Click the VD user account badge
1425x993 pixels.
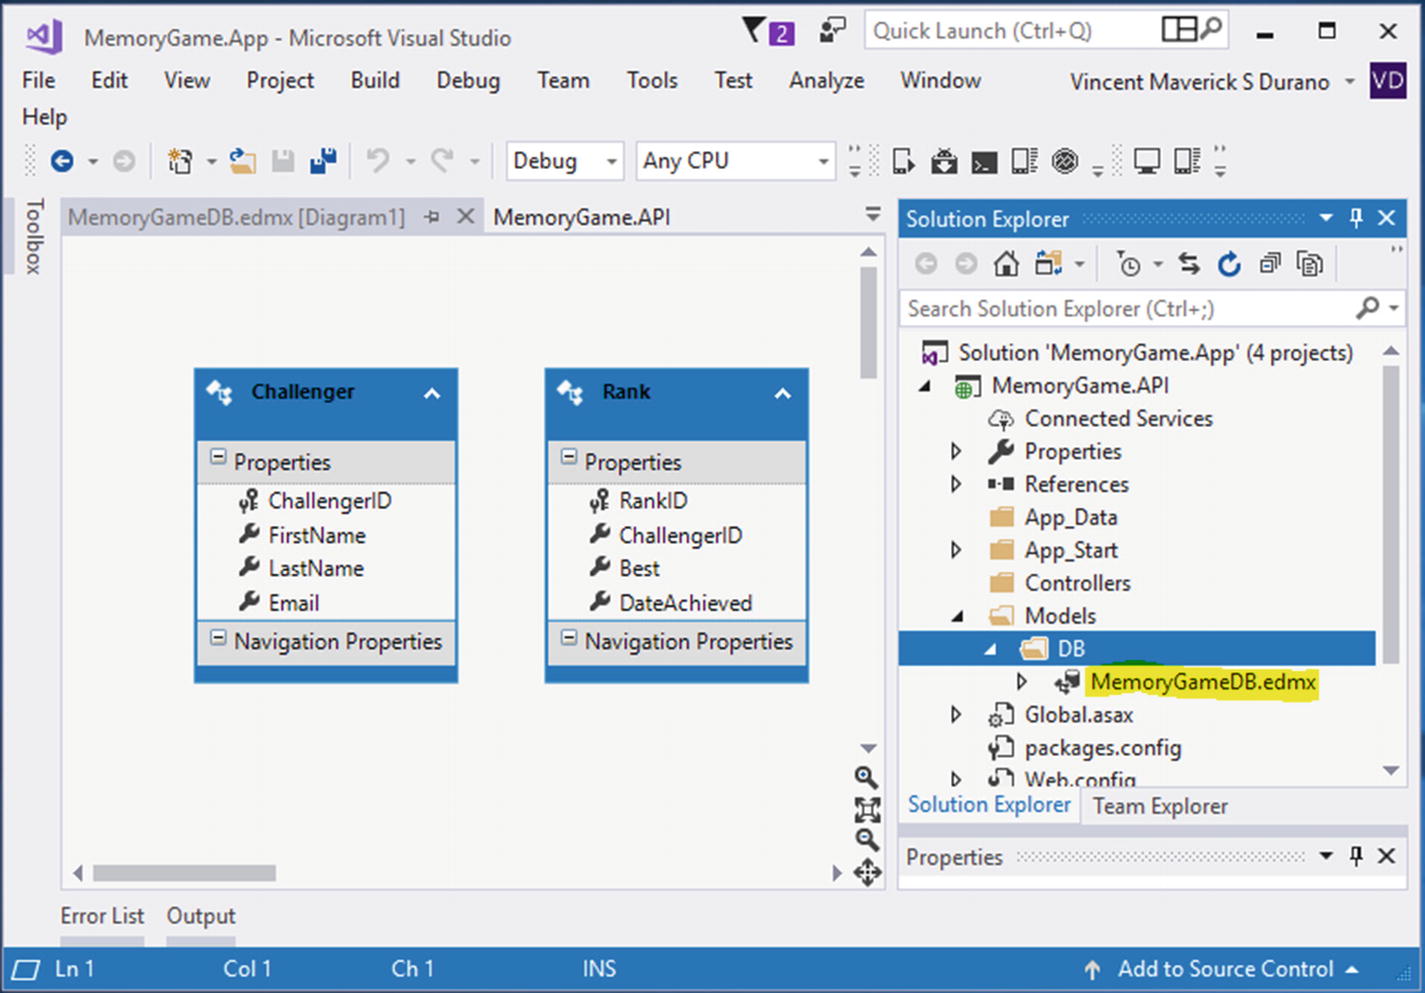pyautogui.click(x=1388, y=80)
